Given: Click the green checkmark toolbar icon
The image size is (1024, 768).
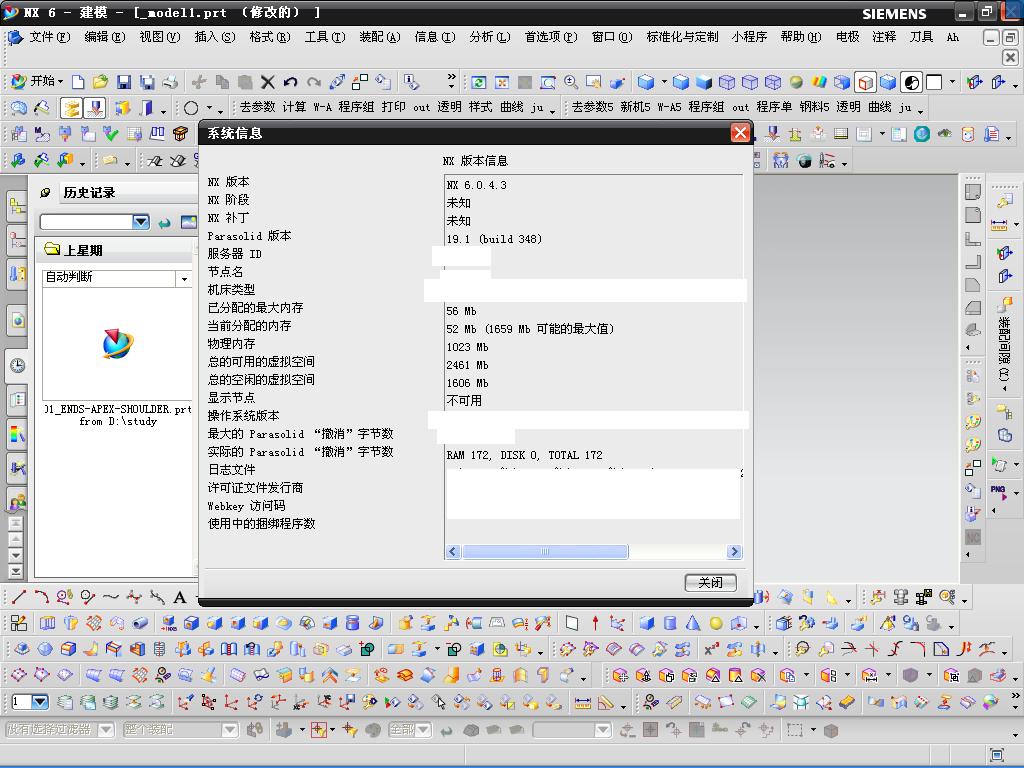Looking at the screenshot, I should [x=111, y=134].
